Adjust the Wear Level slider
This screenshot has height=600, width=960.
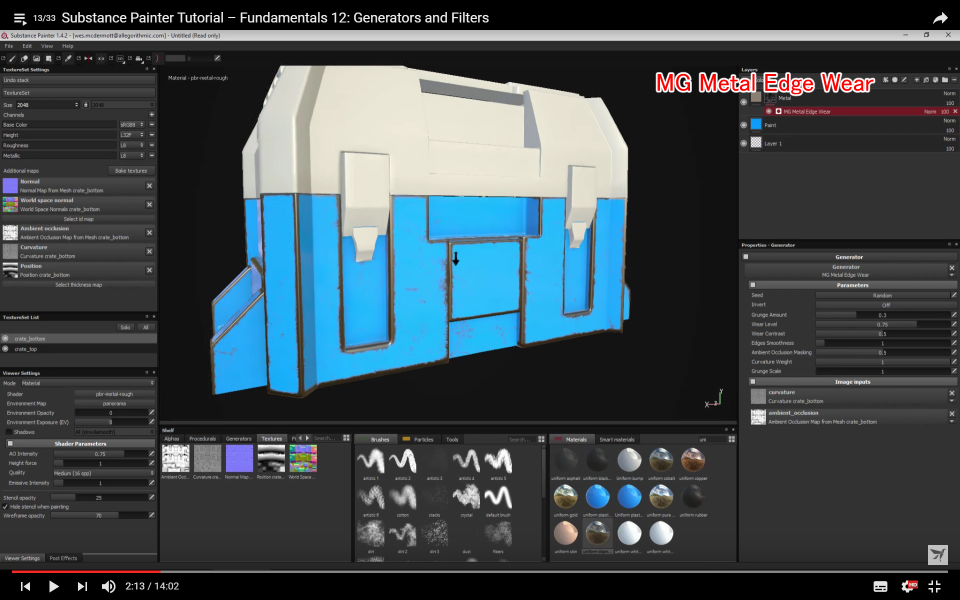[x=882, y=324]
